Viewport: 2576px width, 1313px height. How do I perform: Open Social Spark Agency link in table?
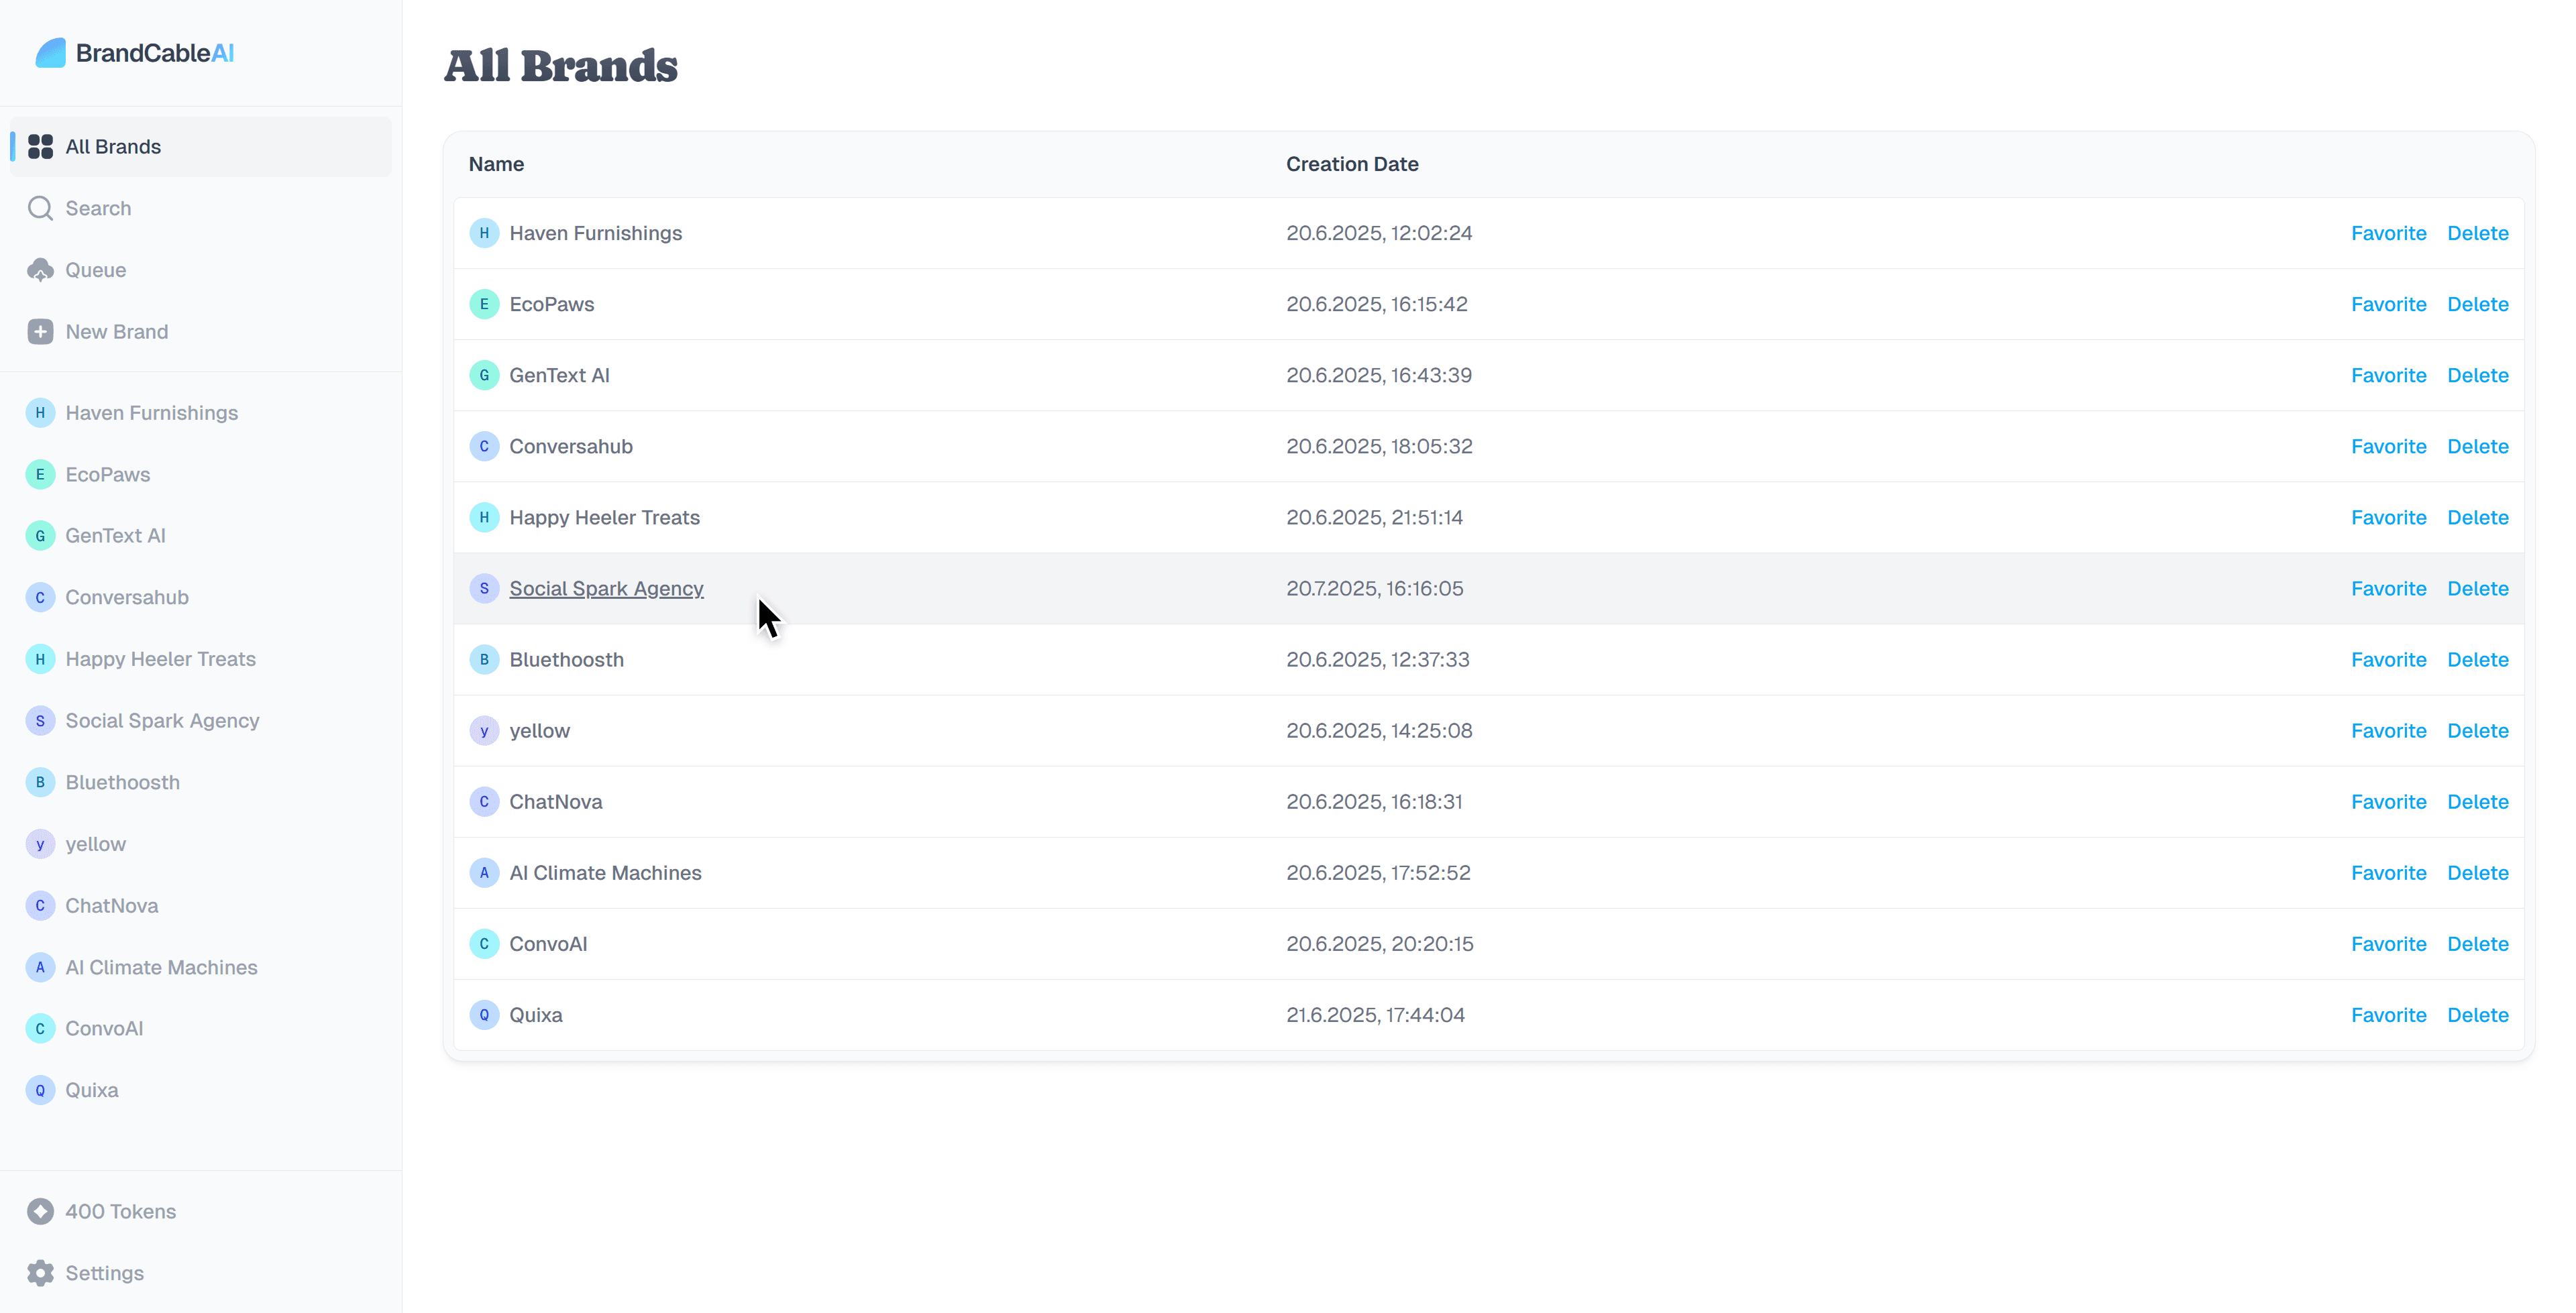coord(606,588)
